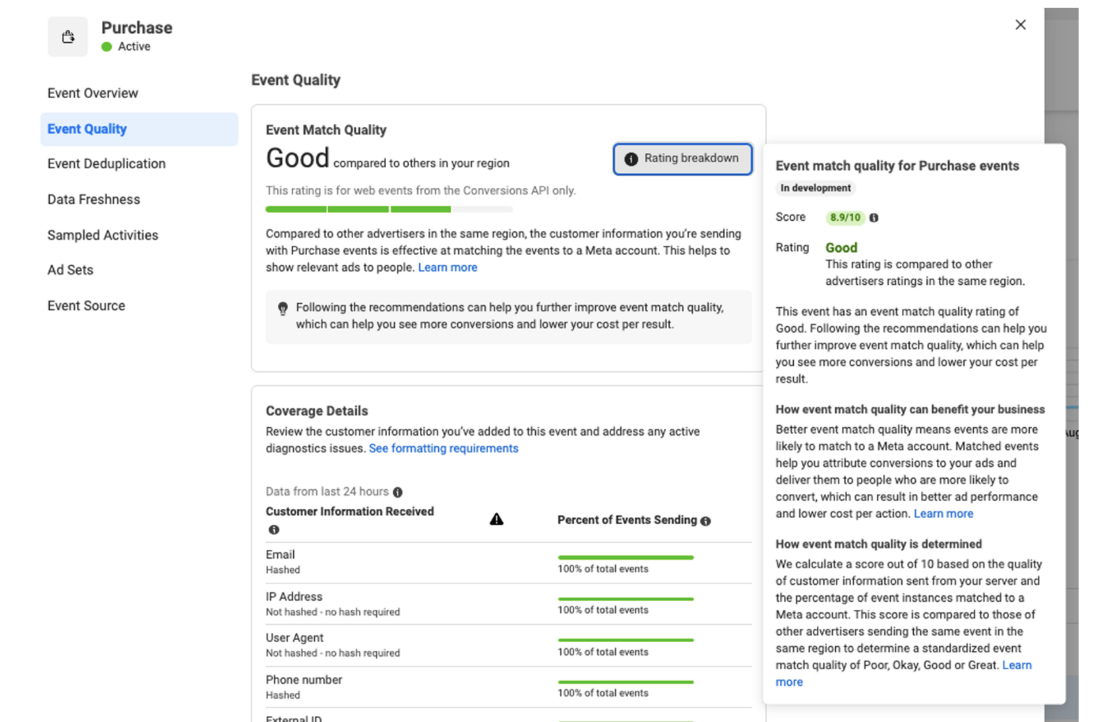Click info icon beside Percent of Events Sending

tap(705, 521)
